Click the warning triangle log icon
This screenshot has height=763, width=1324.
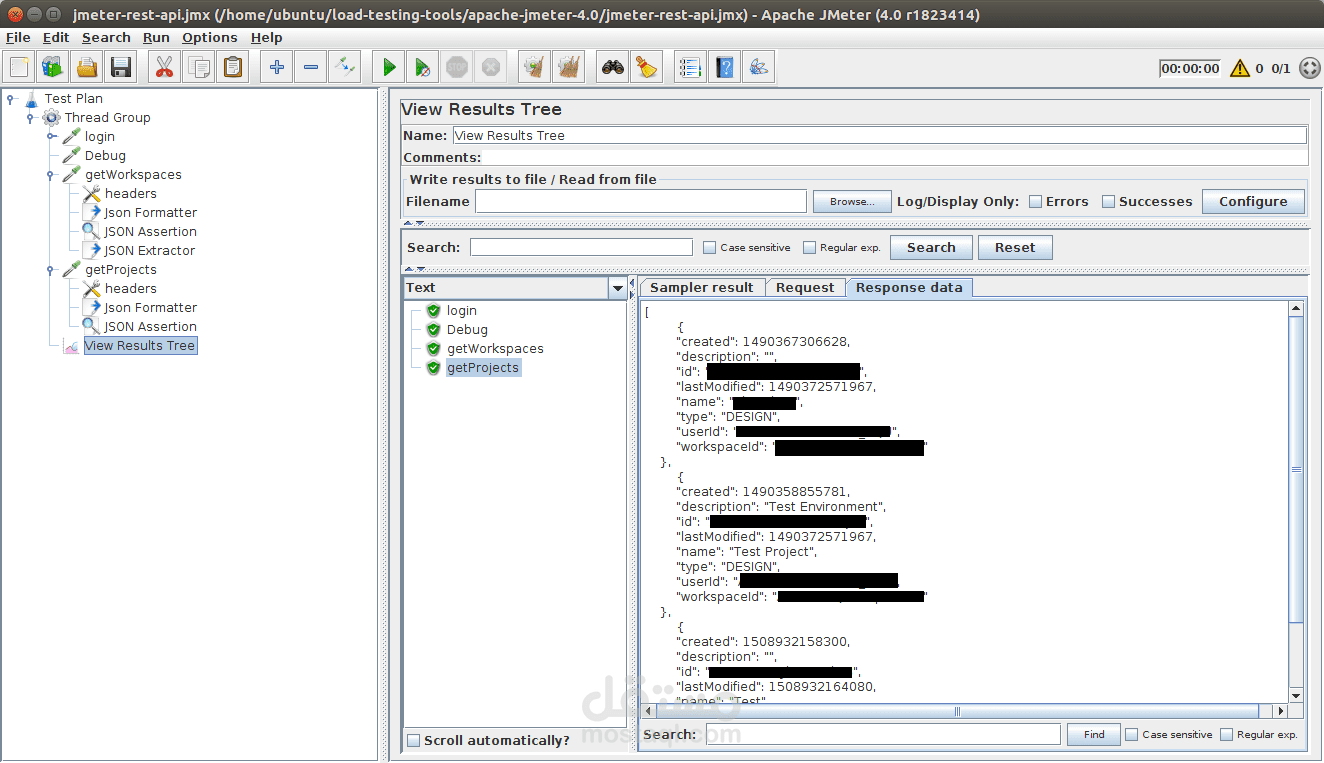point(1240,68)
